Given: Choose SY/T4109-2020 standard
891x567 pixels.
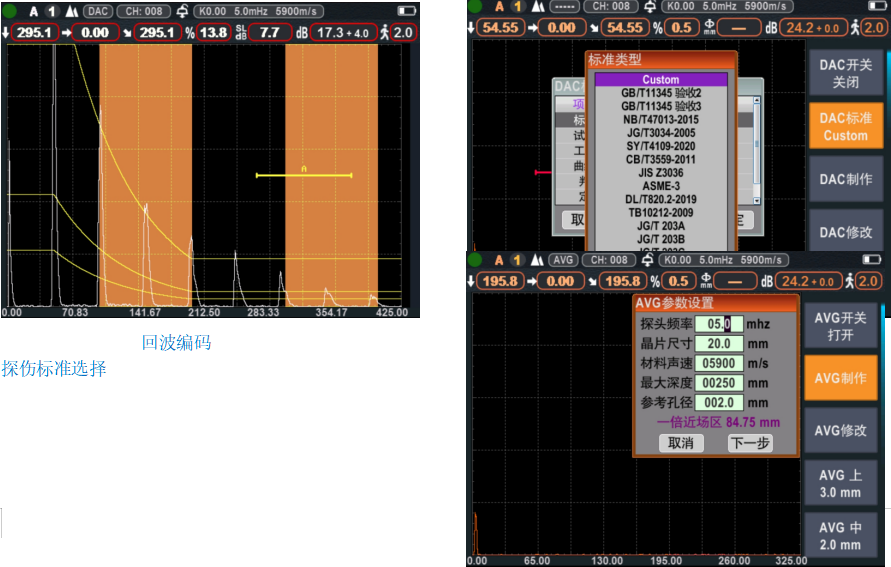Looking at the screenshot, I should [661, 146].
